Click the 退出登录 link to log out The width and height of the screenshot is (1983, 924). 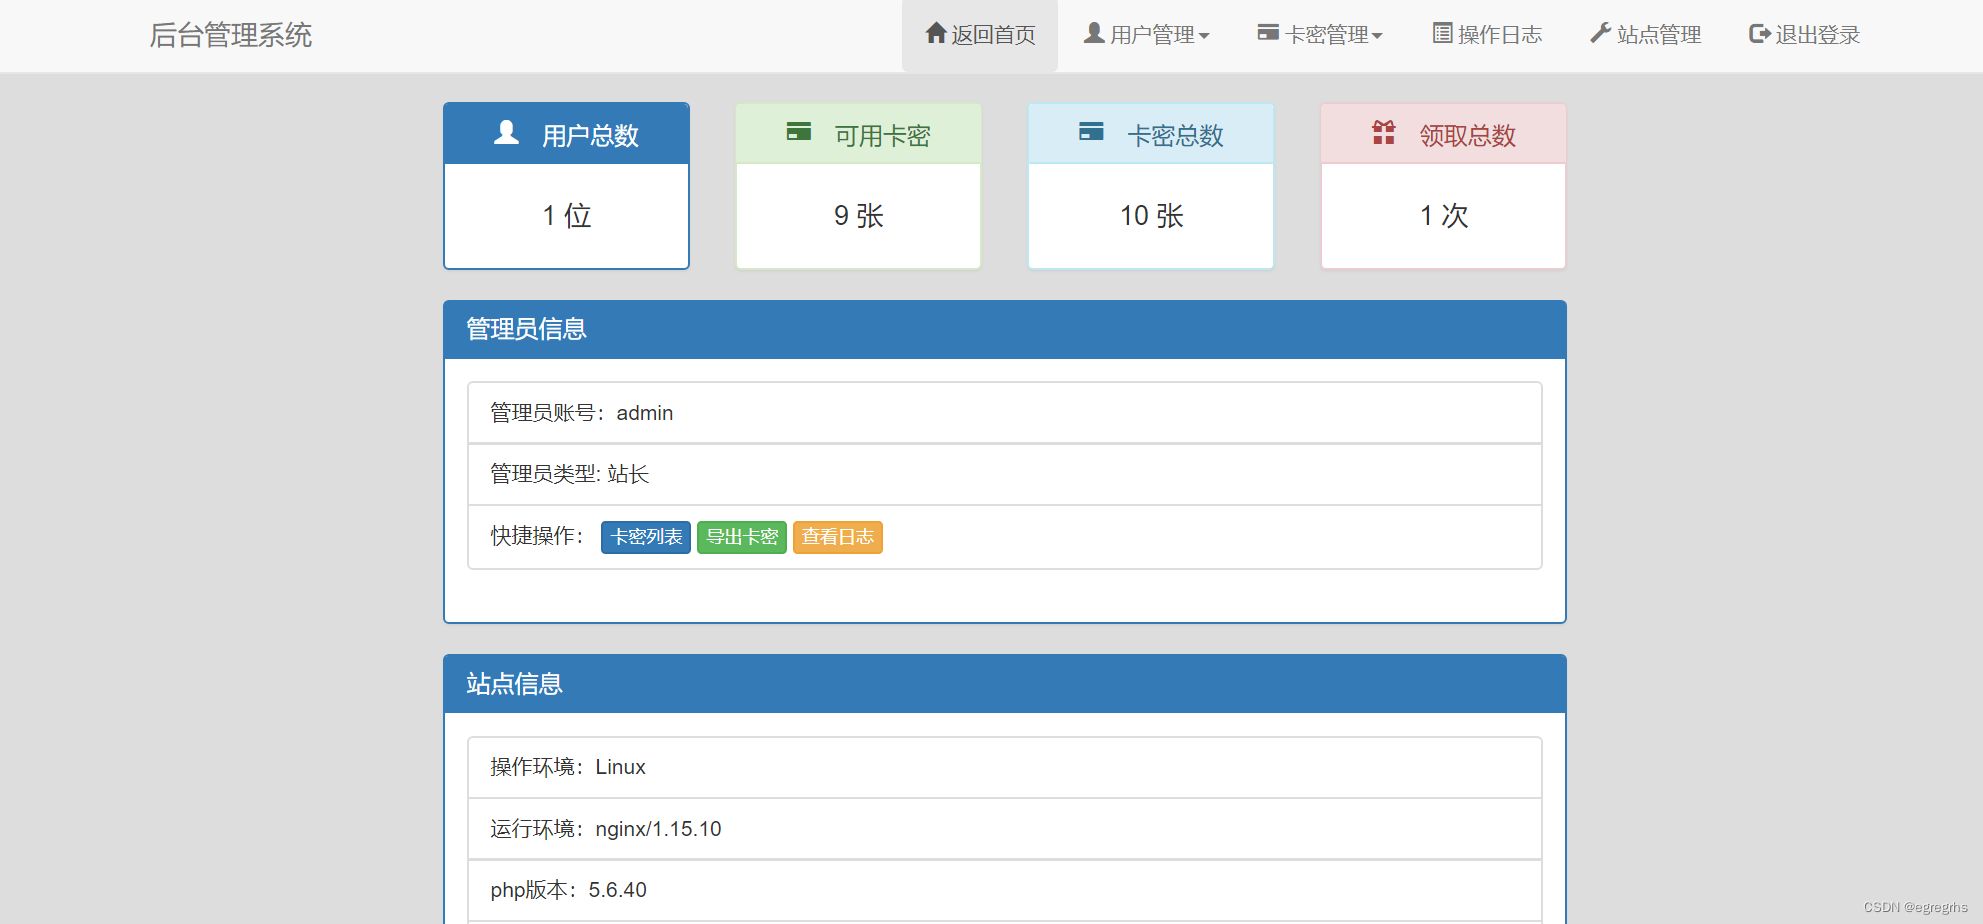click(1803, 33)
